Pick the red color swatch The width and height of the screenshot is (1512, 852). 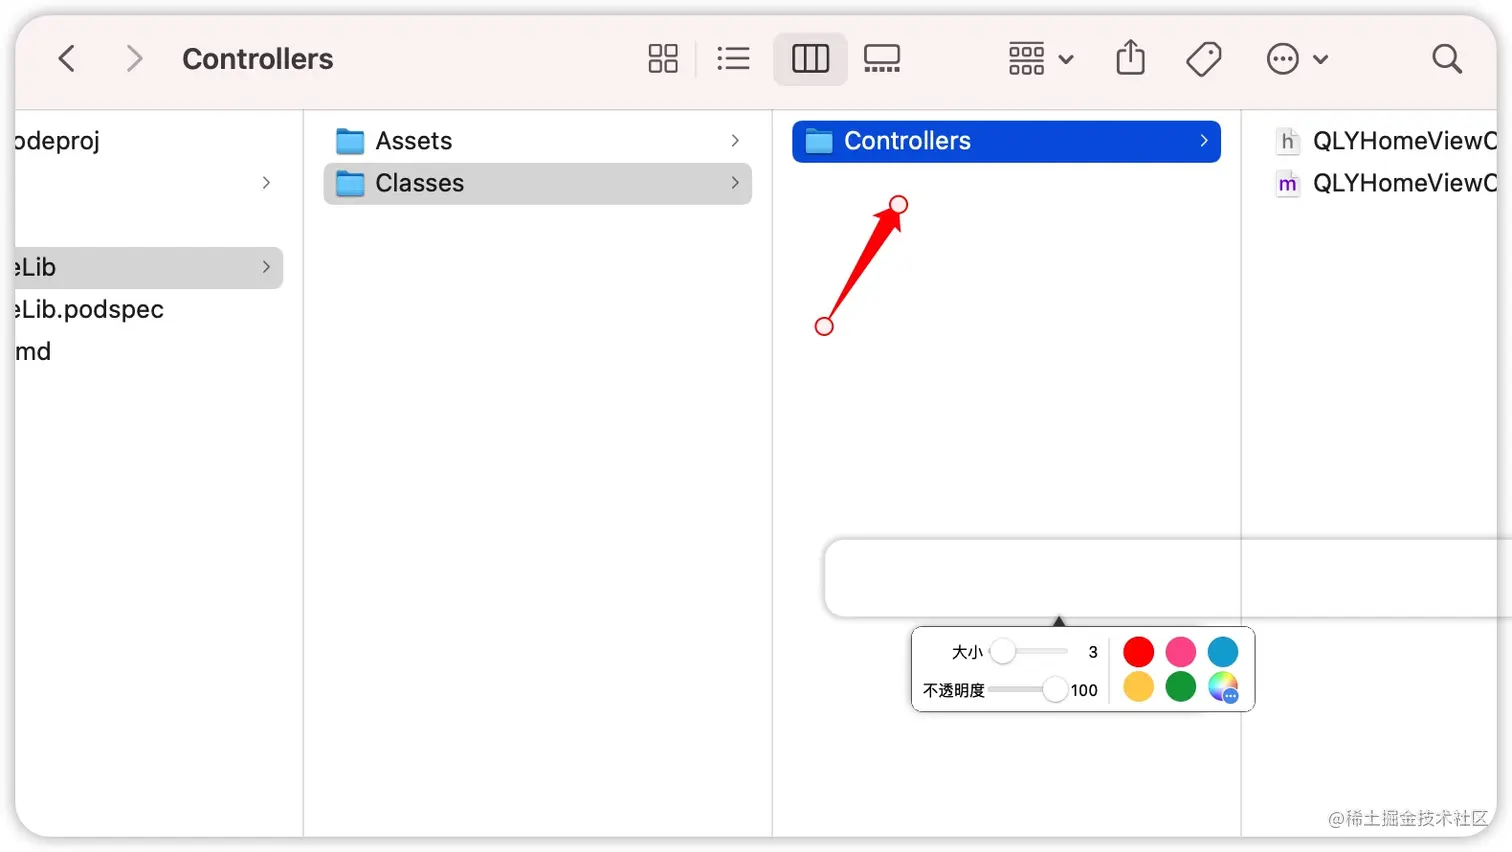[1138, 652]
